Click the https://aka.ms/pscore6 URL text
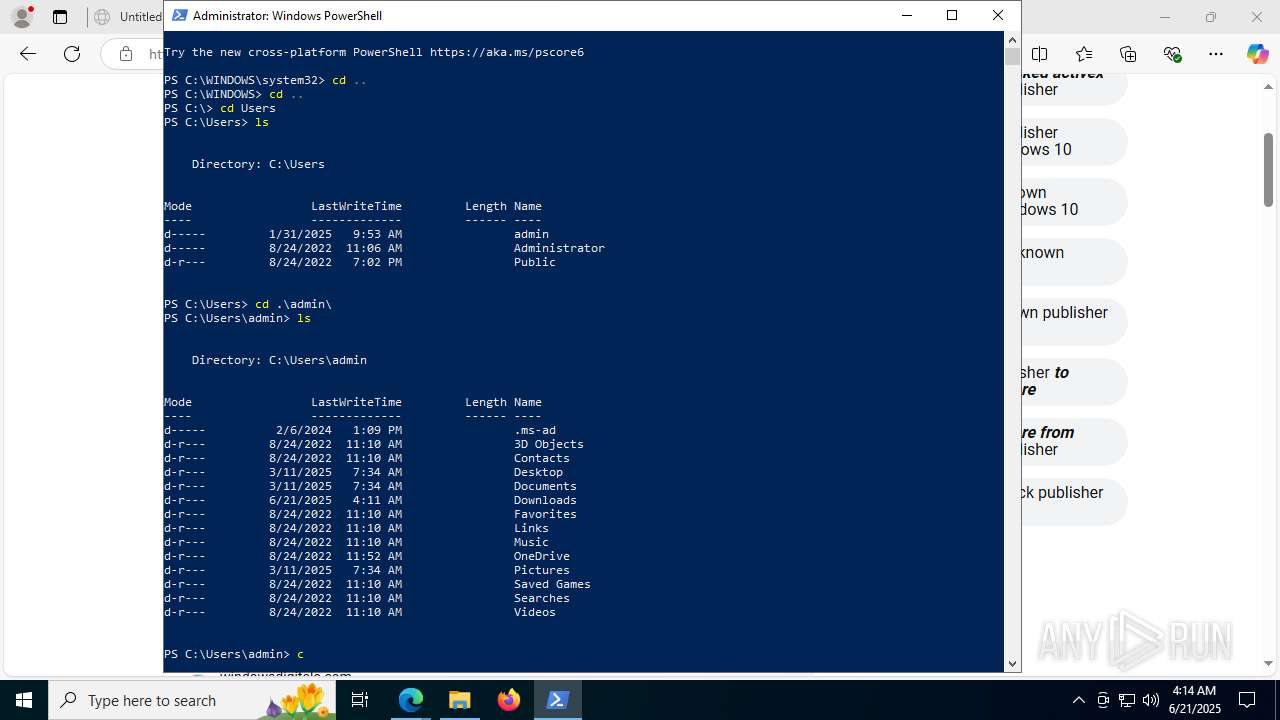The image size is (1280, 720). point(507,52)
